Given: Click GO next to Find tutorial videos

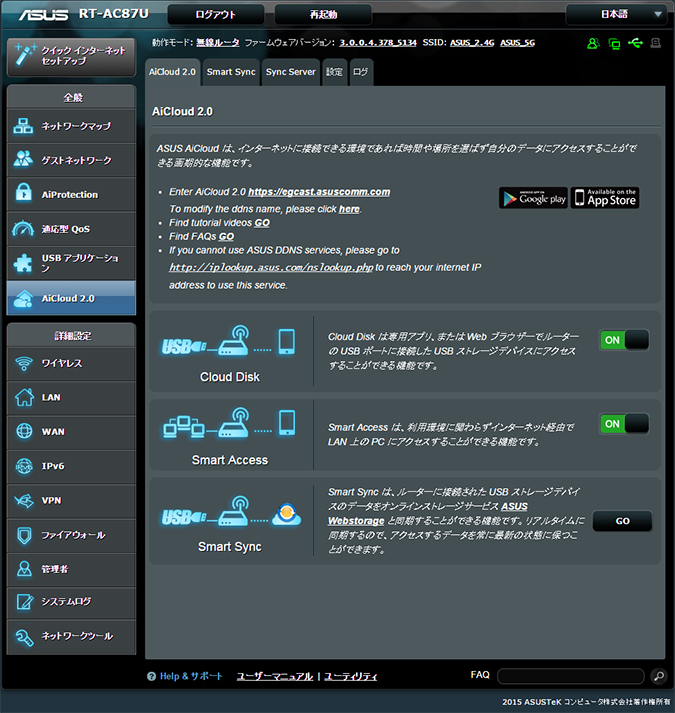Looking at the screenshot, I should [x=262, y=223].
